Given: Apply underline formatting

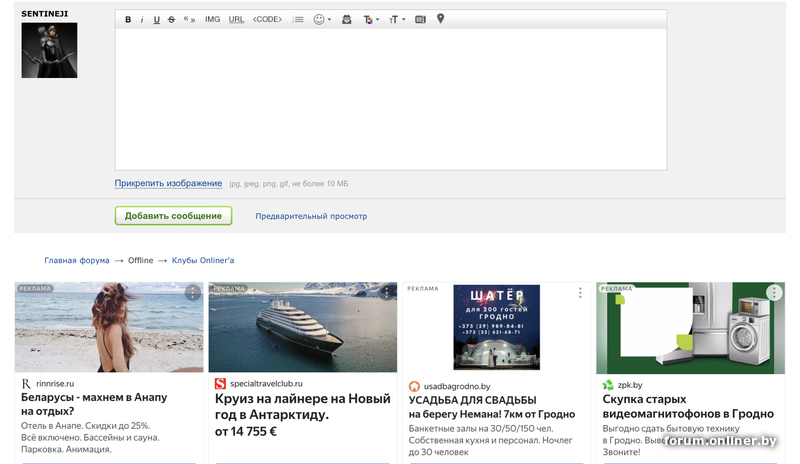Looking at the screenshot, I should tap(157, 19).
